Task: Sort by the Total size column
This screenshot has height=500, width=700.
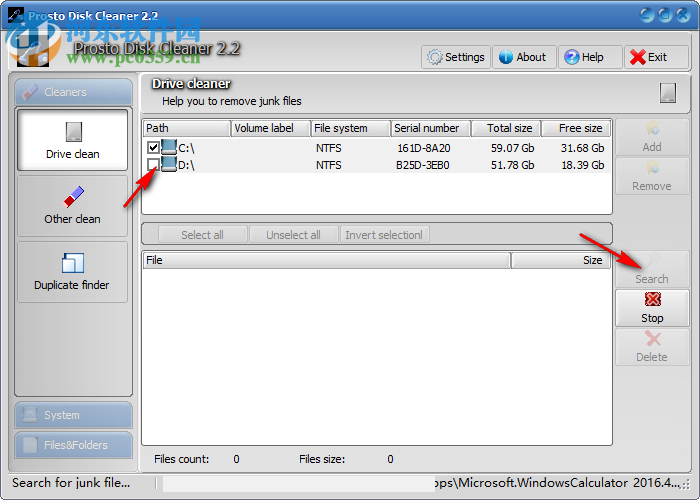Action: pyautogui.click(x=506, y=128)
